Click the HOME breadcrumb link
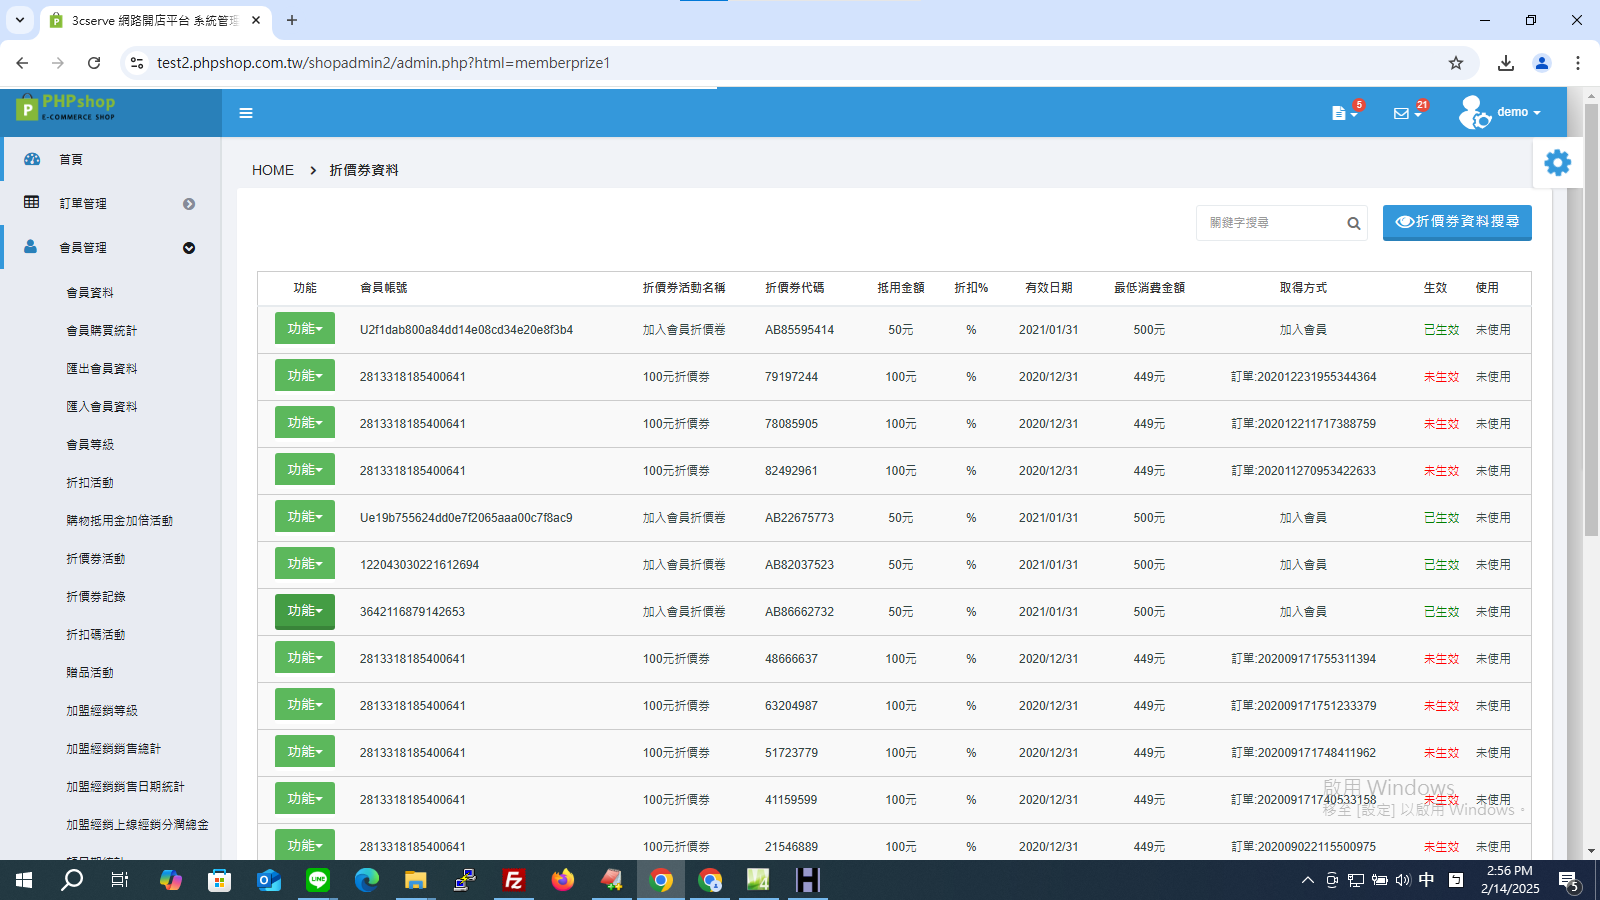 [273, 170]
